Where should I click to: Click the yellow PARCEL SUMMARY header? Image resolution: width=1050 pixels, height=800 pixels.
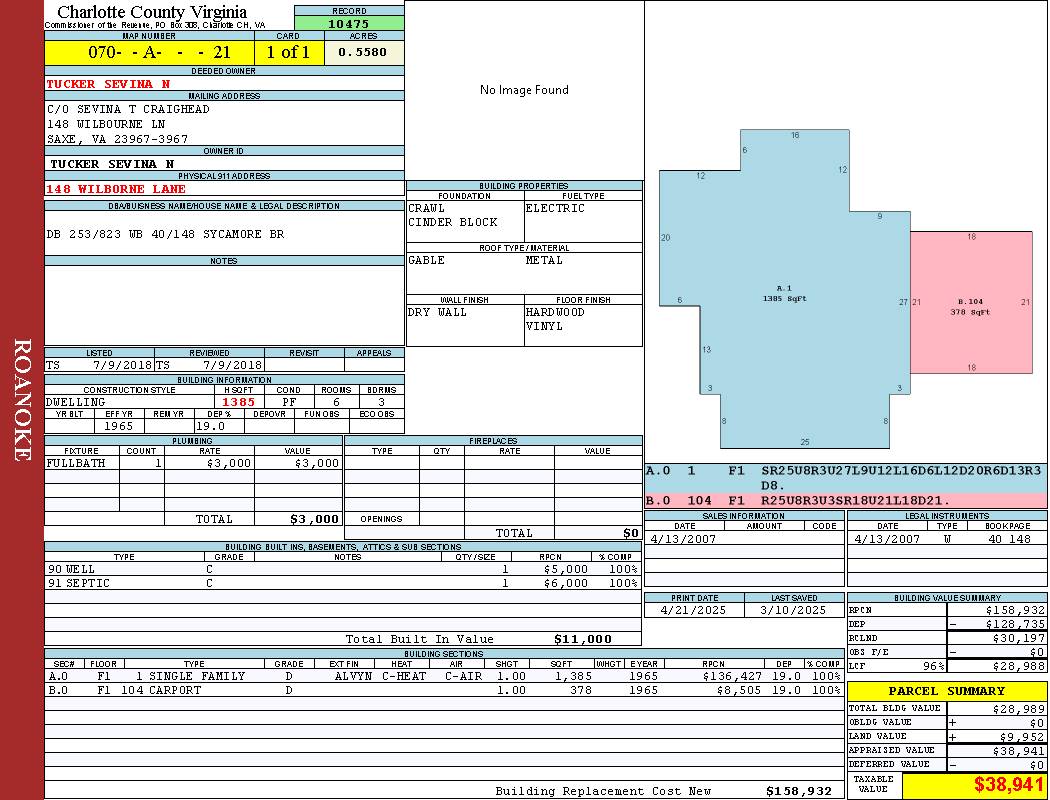946,691
